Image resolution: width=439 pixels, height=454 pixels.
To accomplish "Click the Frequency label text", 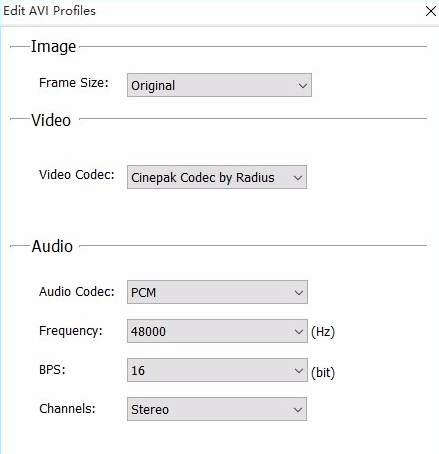I will (71, 331).
